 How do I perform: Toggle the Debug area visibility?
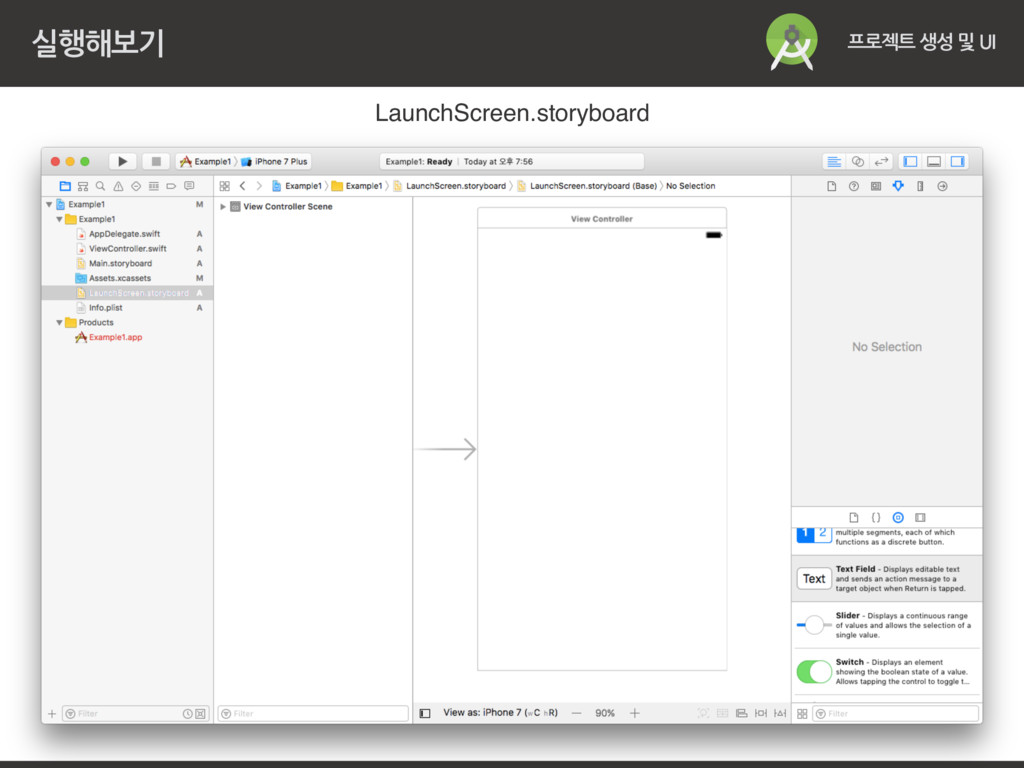click(x=934, y=161)
